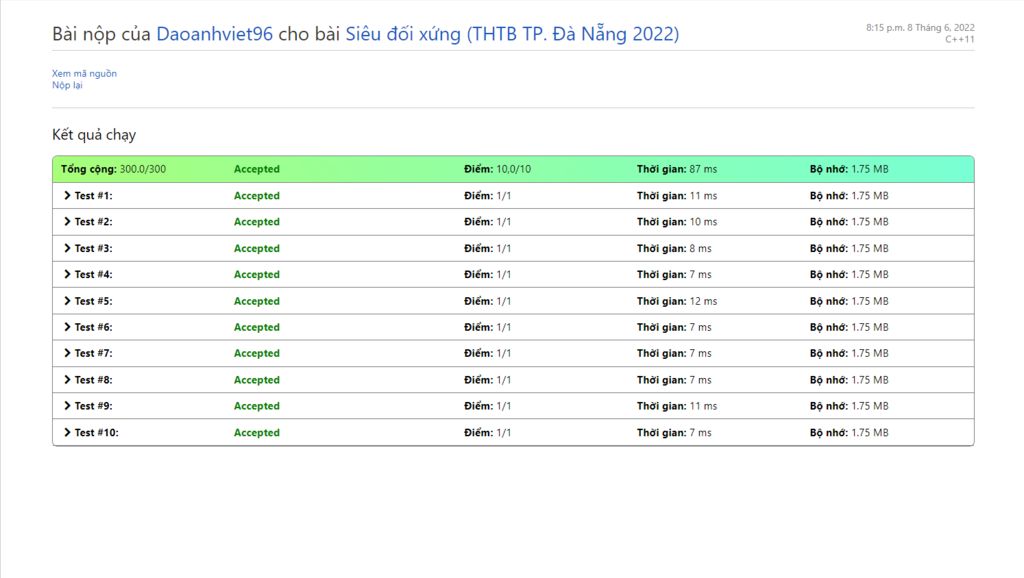Screen dimensions: 1024x578
Task: Click the Thời gian: 87 ms total time
Action: (x=677, y=169)
